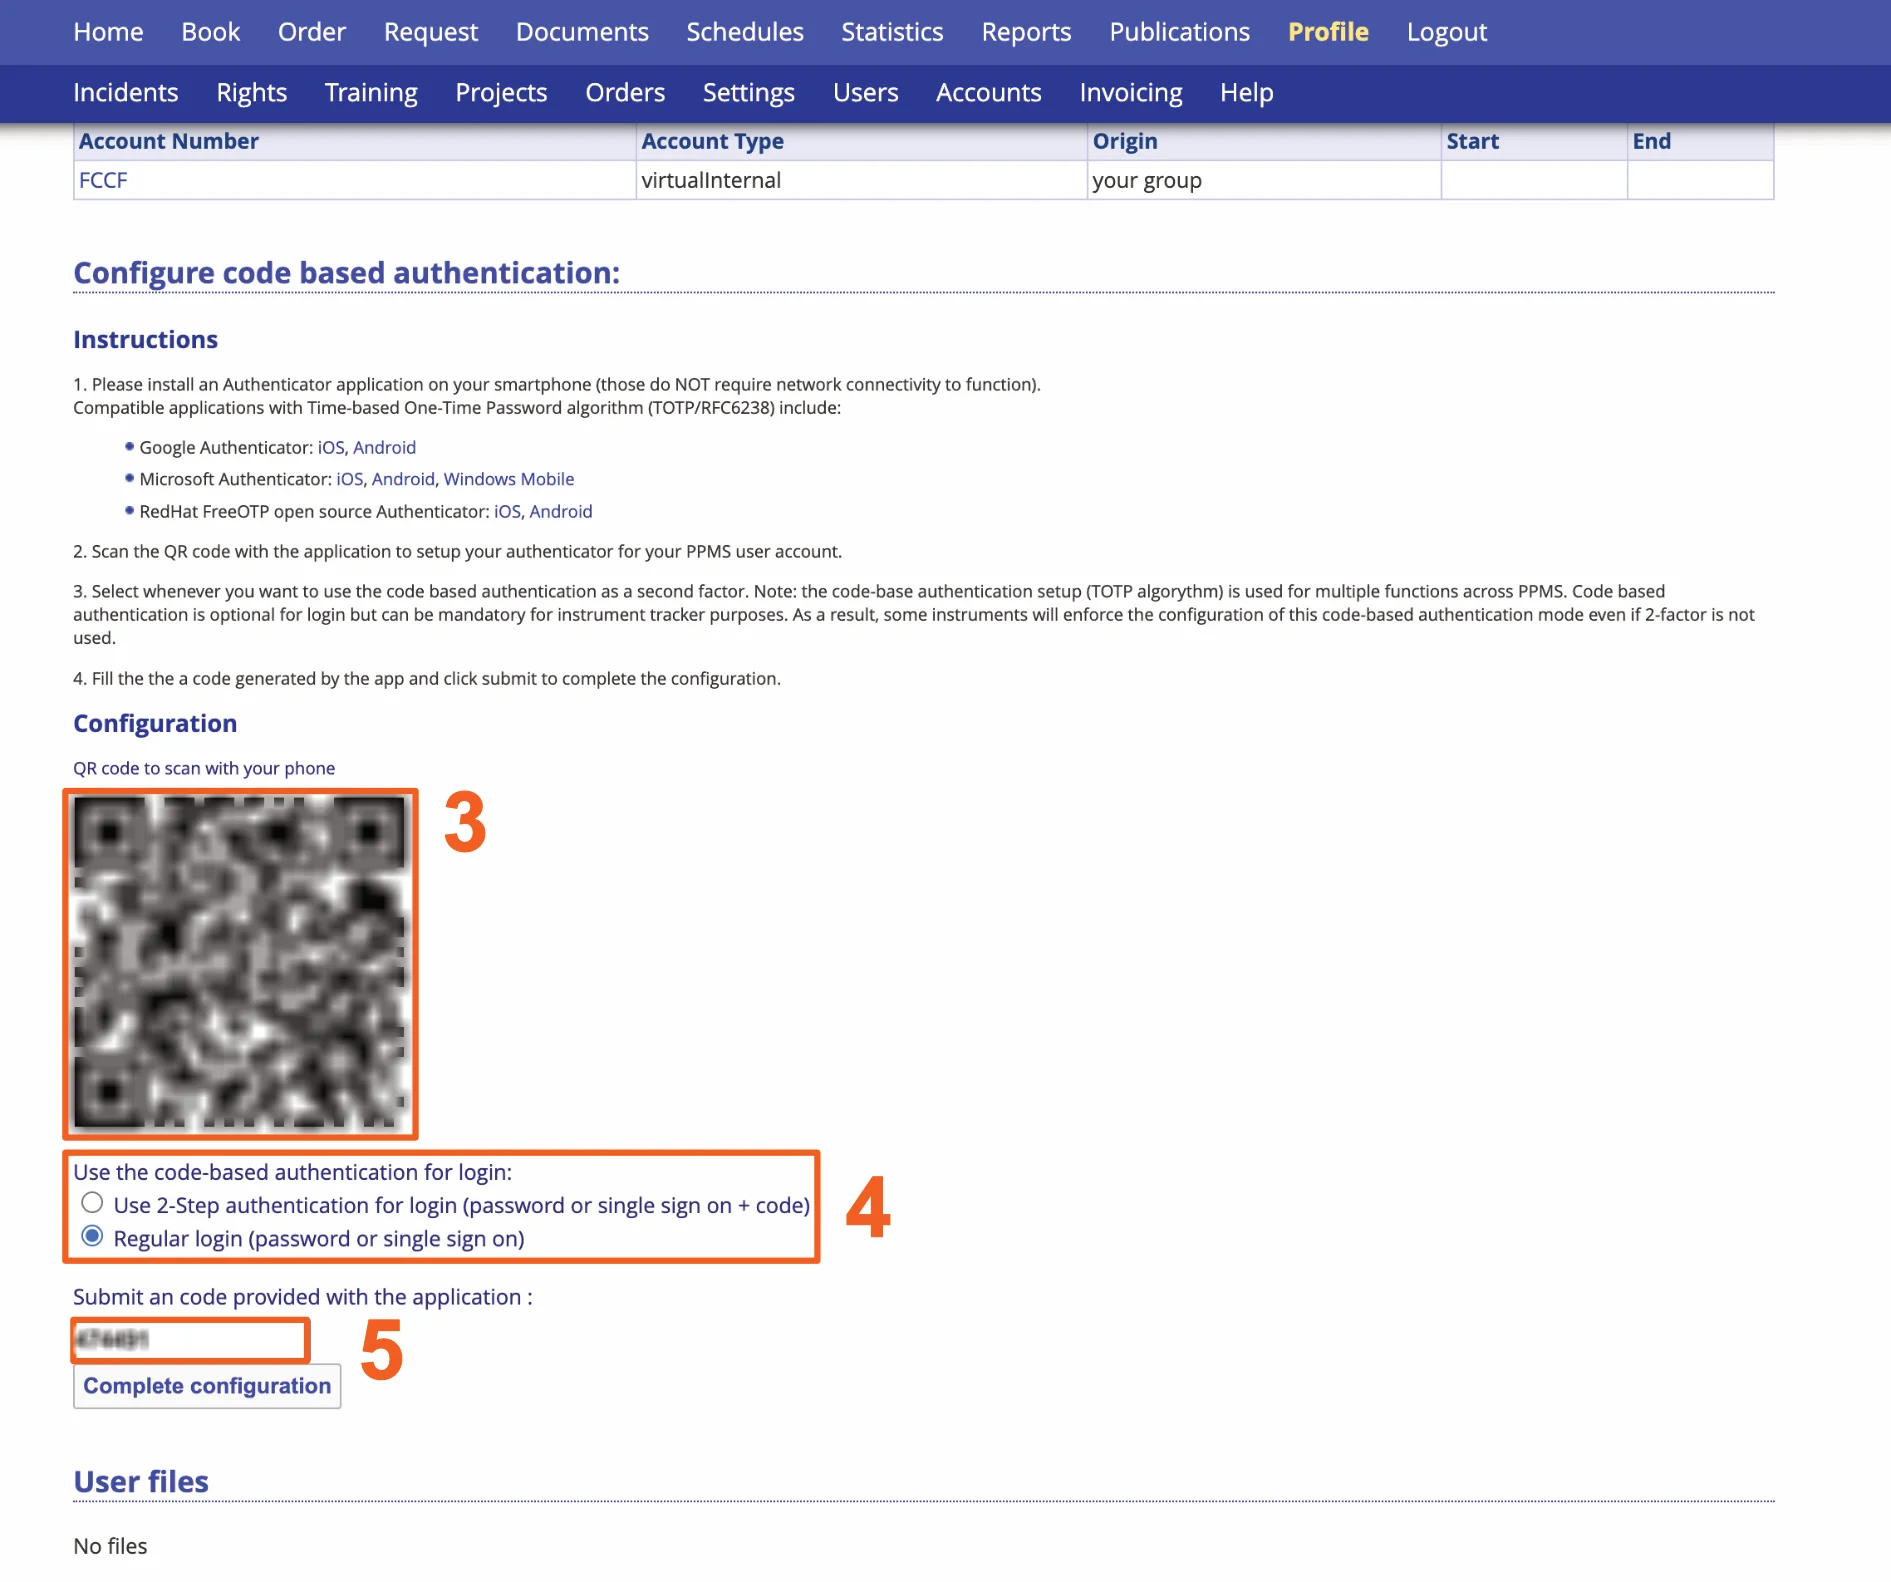Open the Schedules menu item

tap(745, 32)
